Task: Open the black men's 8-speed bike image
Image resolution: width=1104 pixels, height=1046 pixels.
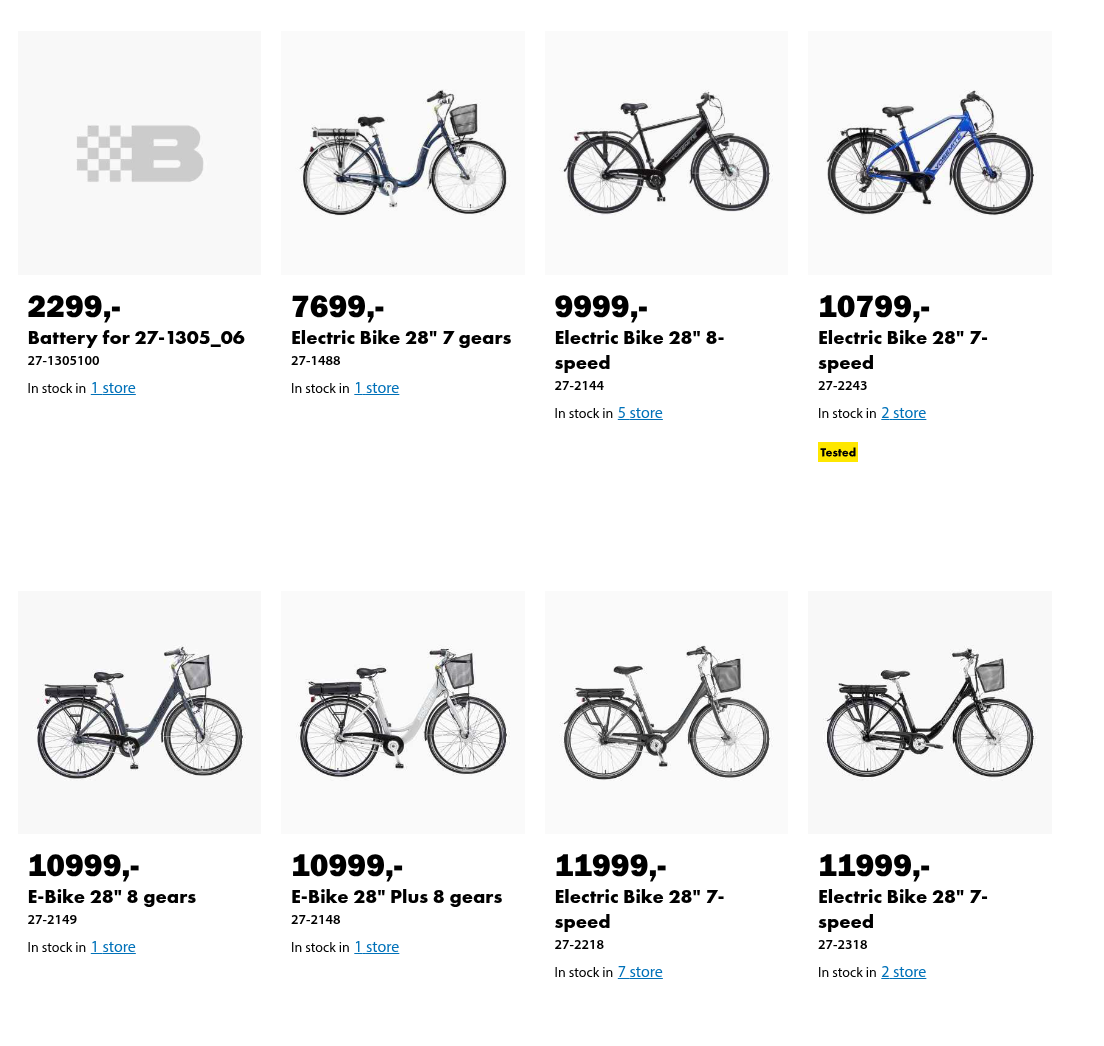Action: 666,153
